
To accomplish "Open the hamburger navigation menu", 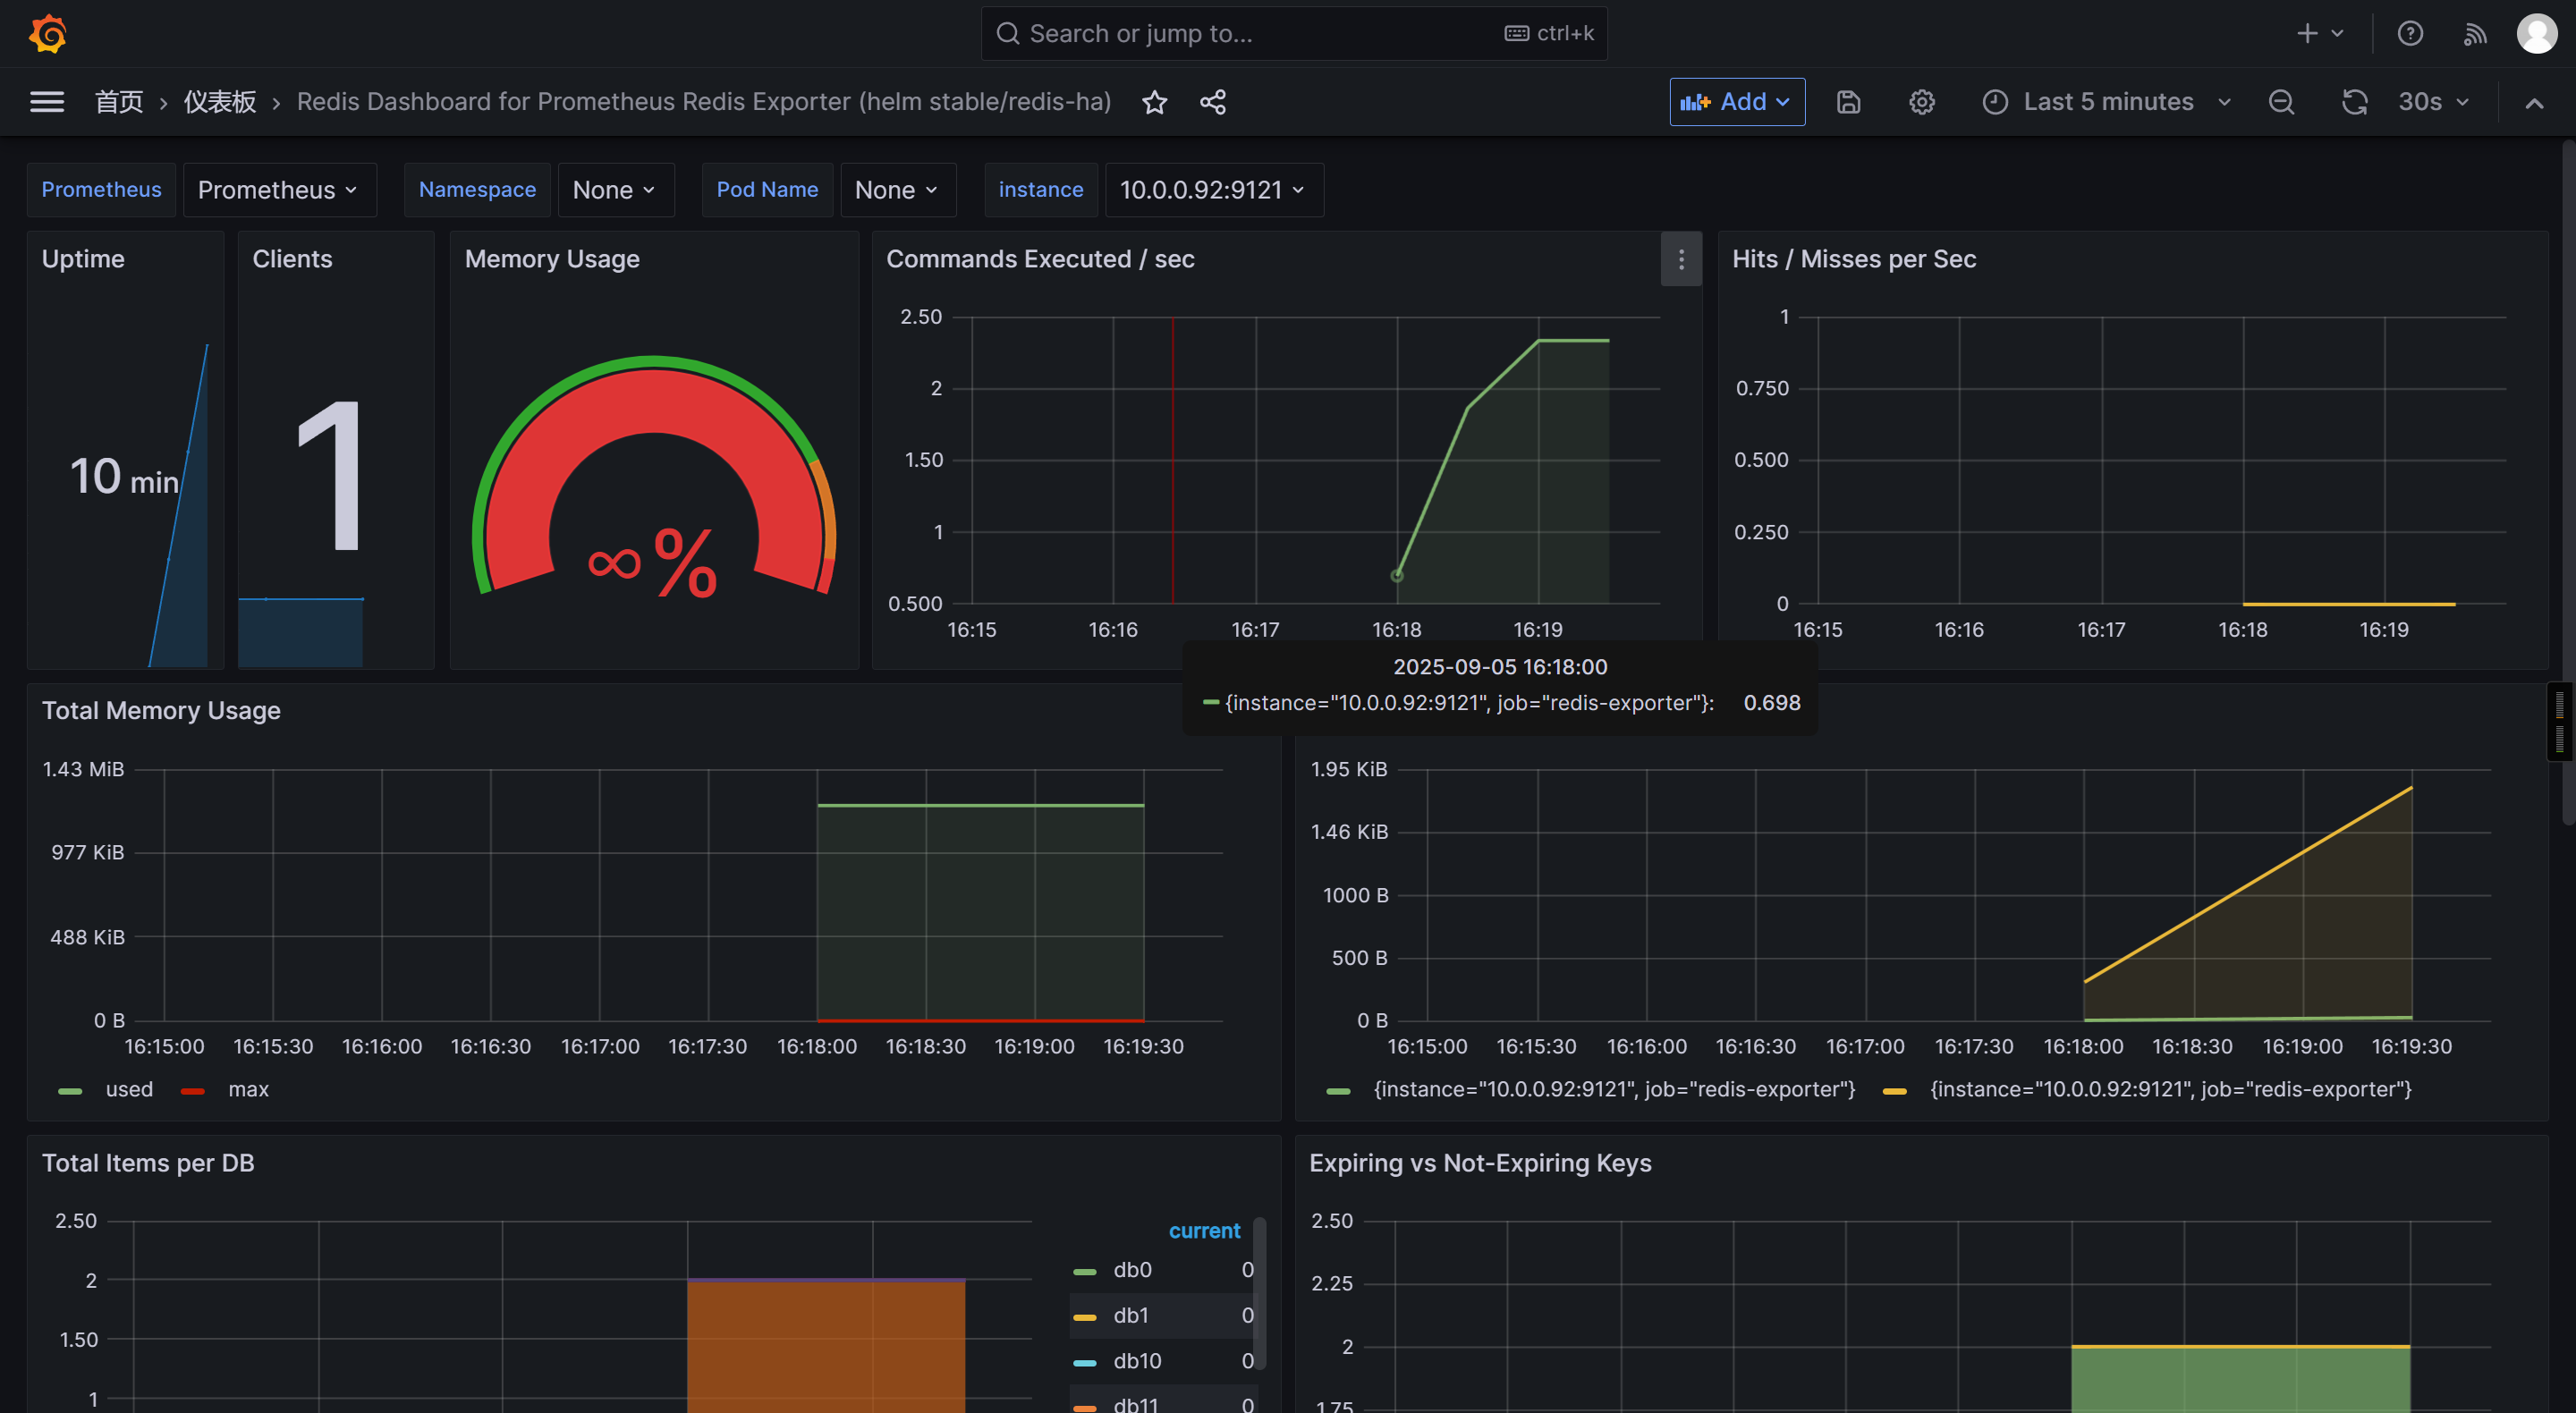I will point(47,102).
